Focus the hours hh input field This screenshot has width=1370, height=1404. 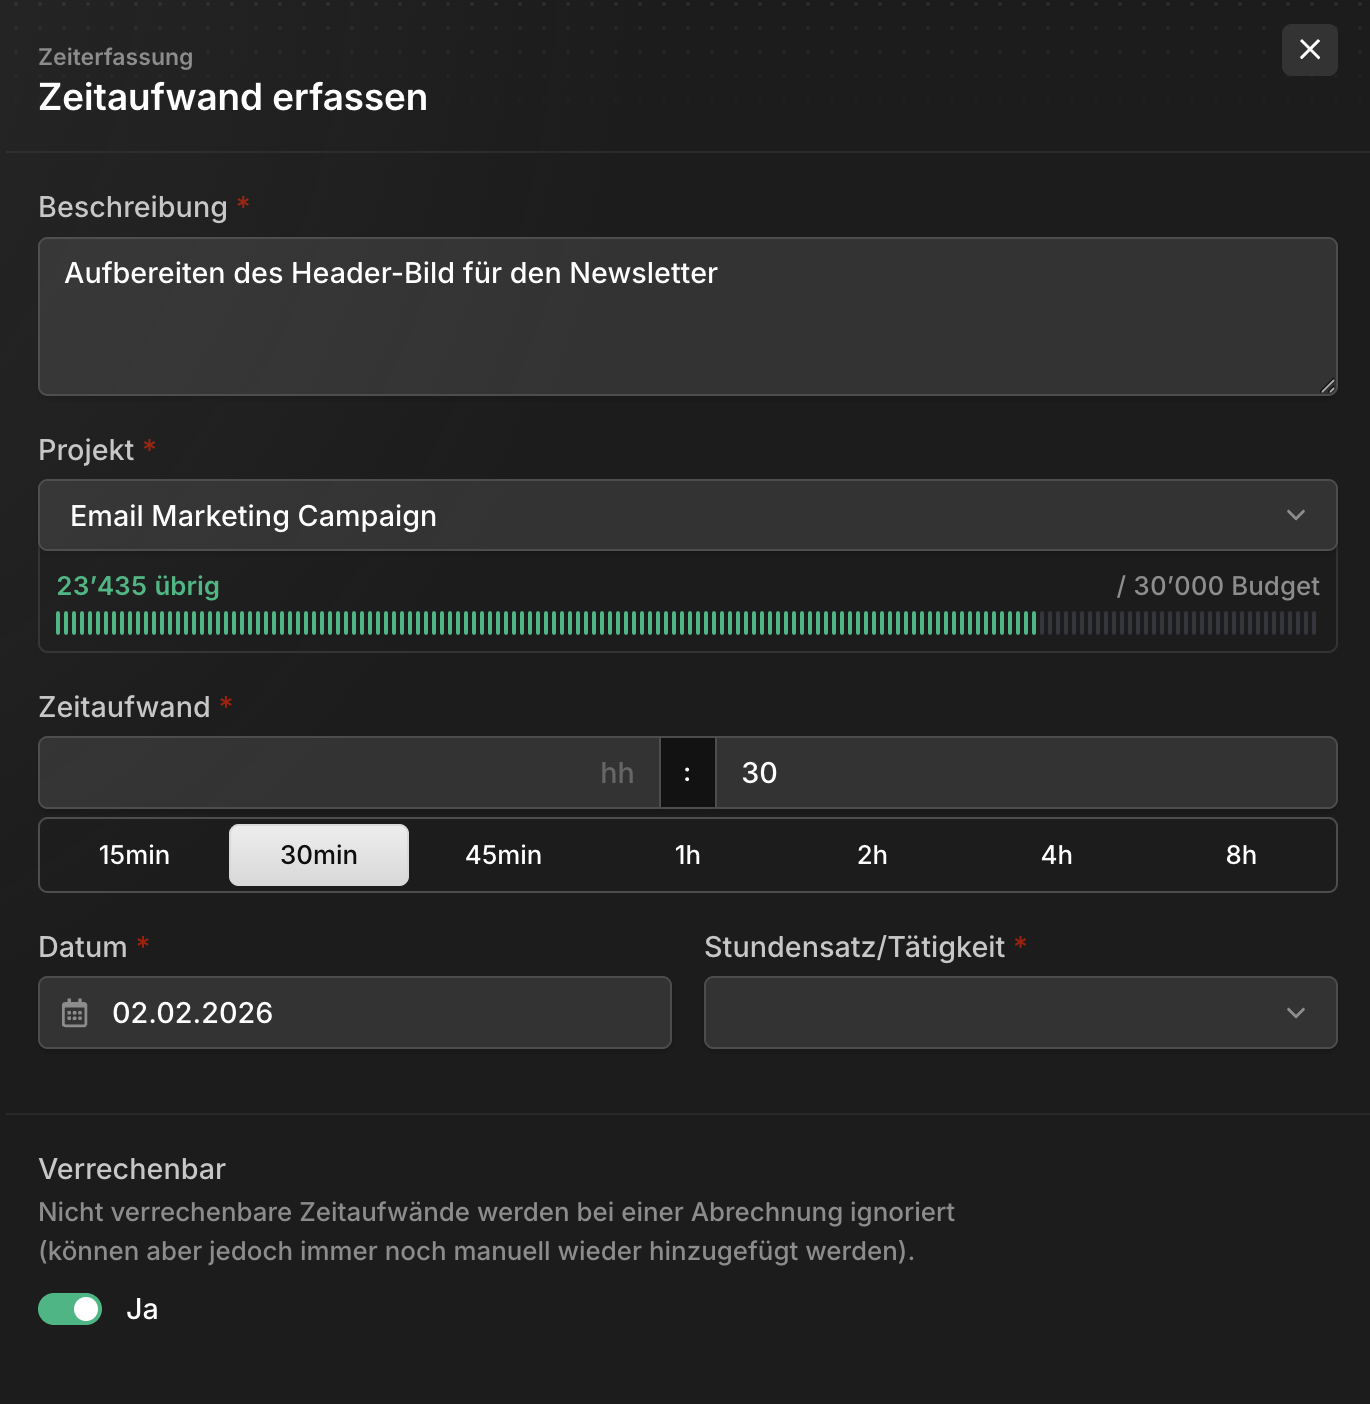[x=349, y=773]
